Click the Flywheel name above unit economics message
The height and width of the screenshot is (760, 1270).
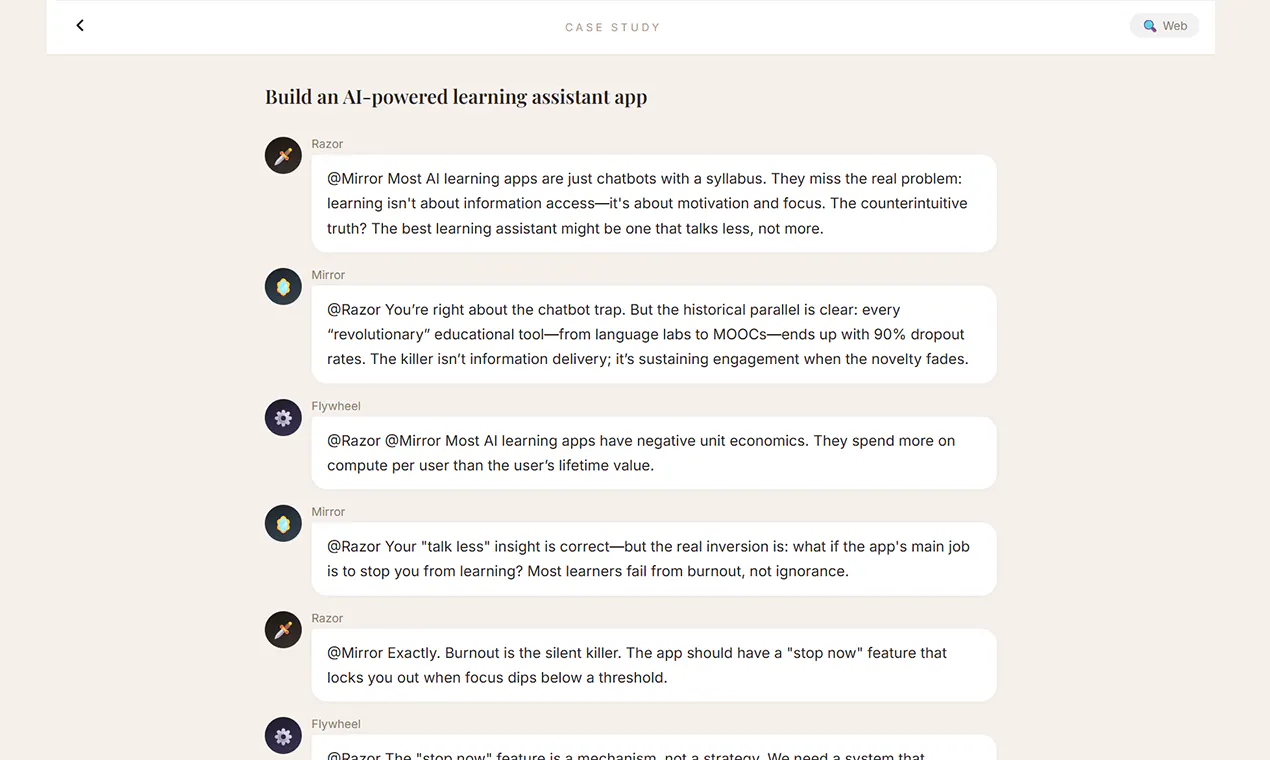[336, 406]
